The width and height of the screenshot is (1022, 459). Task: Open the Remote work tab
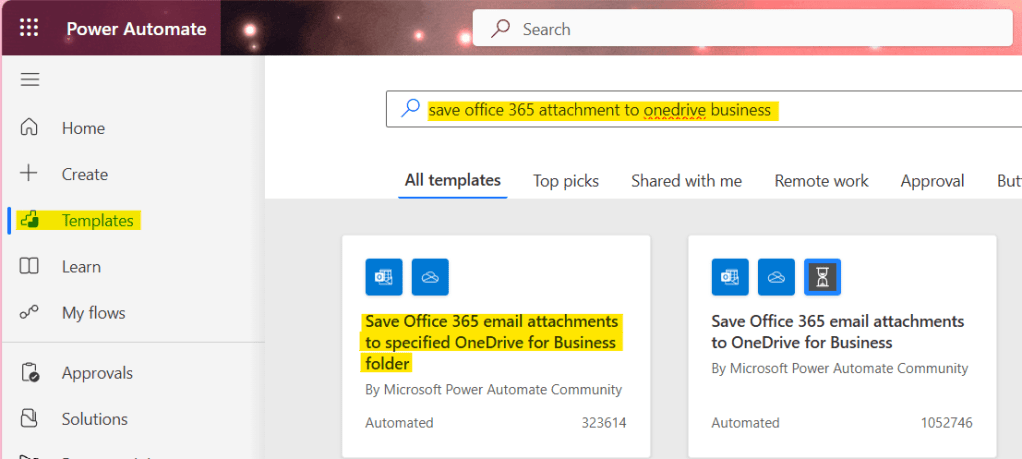tap(821, 181)
